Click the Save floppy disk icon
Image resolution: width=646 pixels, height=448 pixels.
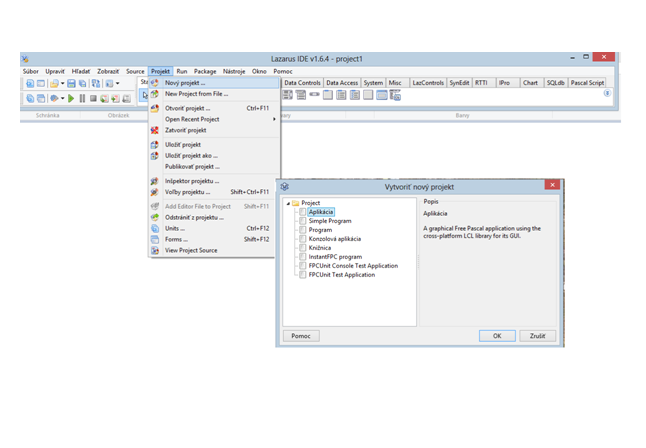click(x=71, y=84)
